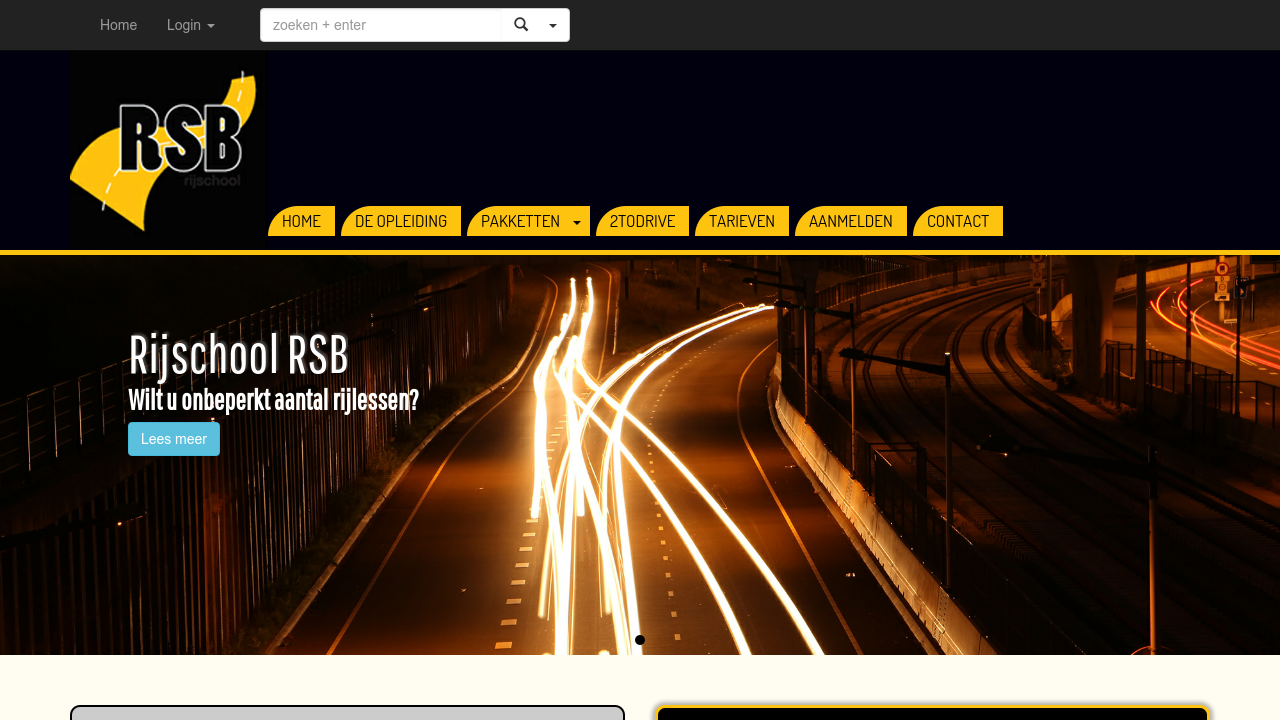The height and width of the screenshot is (720, 1280).
Task: Select the carousel dot indicator
Action: (639, 638)
